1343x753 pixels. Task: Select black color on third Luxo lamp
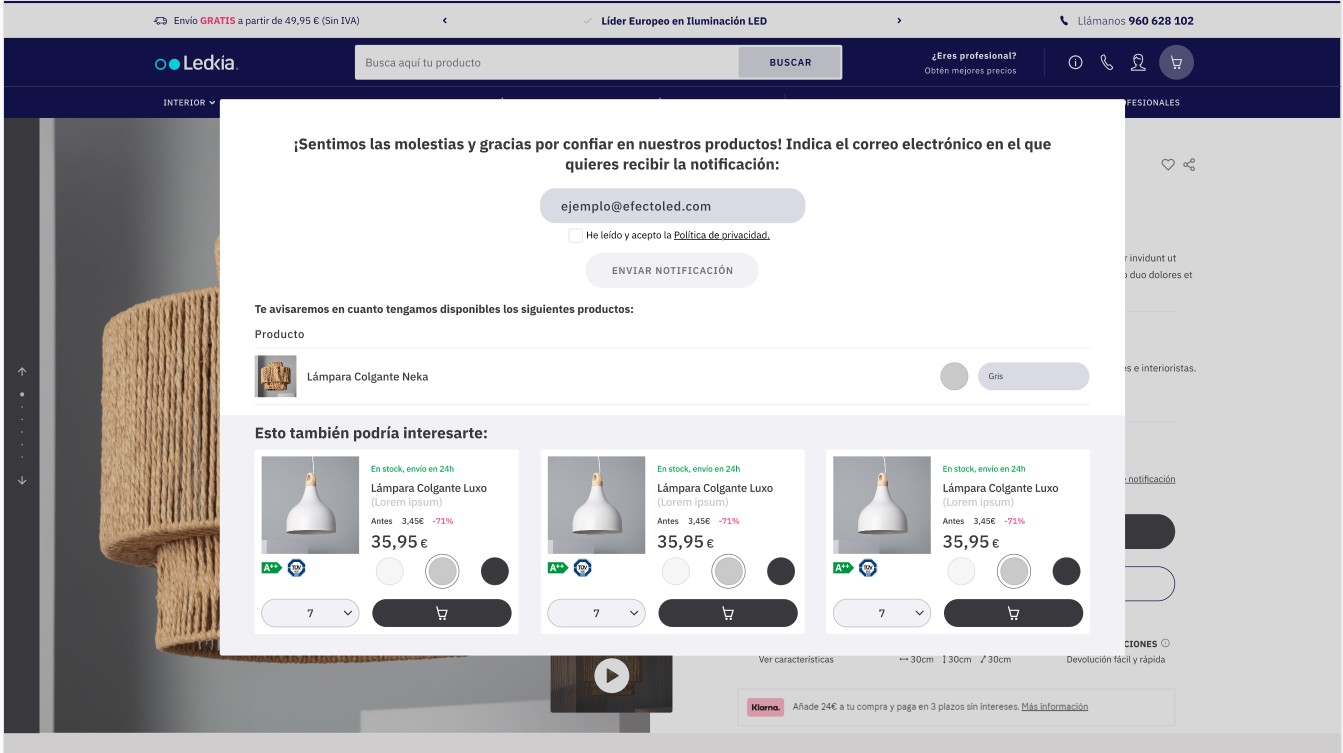coord(1066,571)
